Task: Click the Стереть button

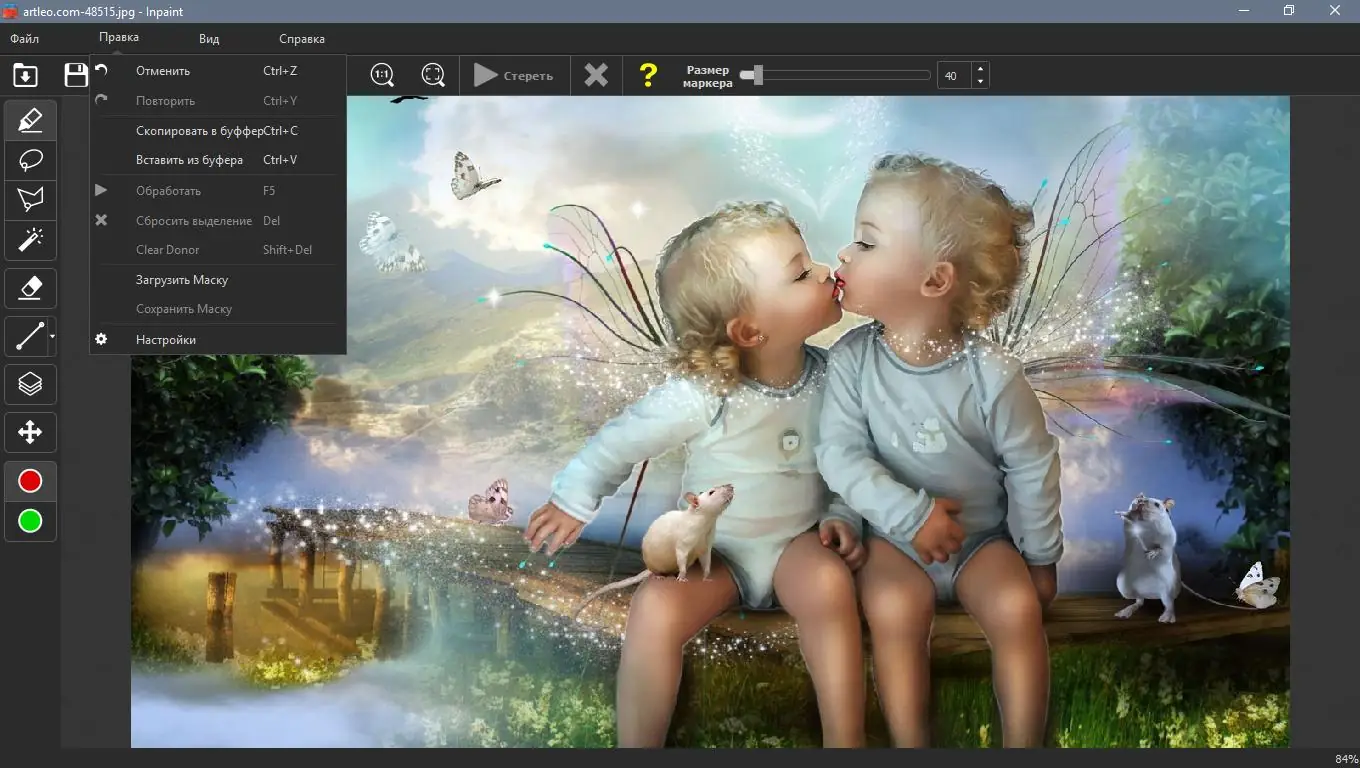Action: (x=514, y=74)
